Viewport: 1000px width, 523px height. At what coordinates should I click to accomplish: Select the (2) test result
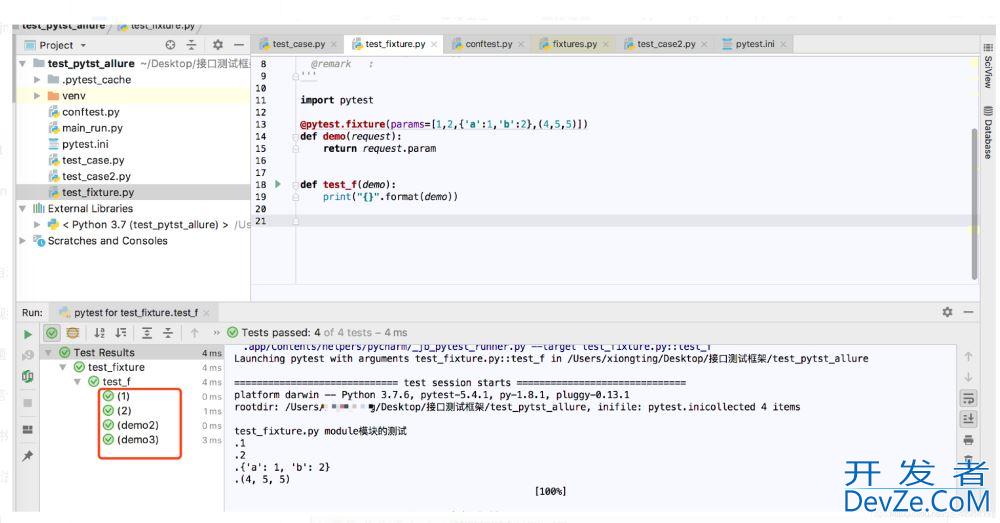tap(123, 410)
